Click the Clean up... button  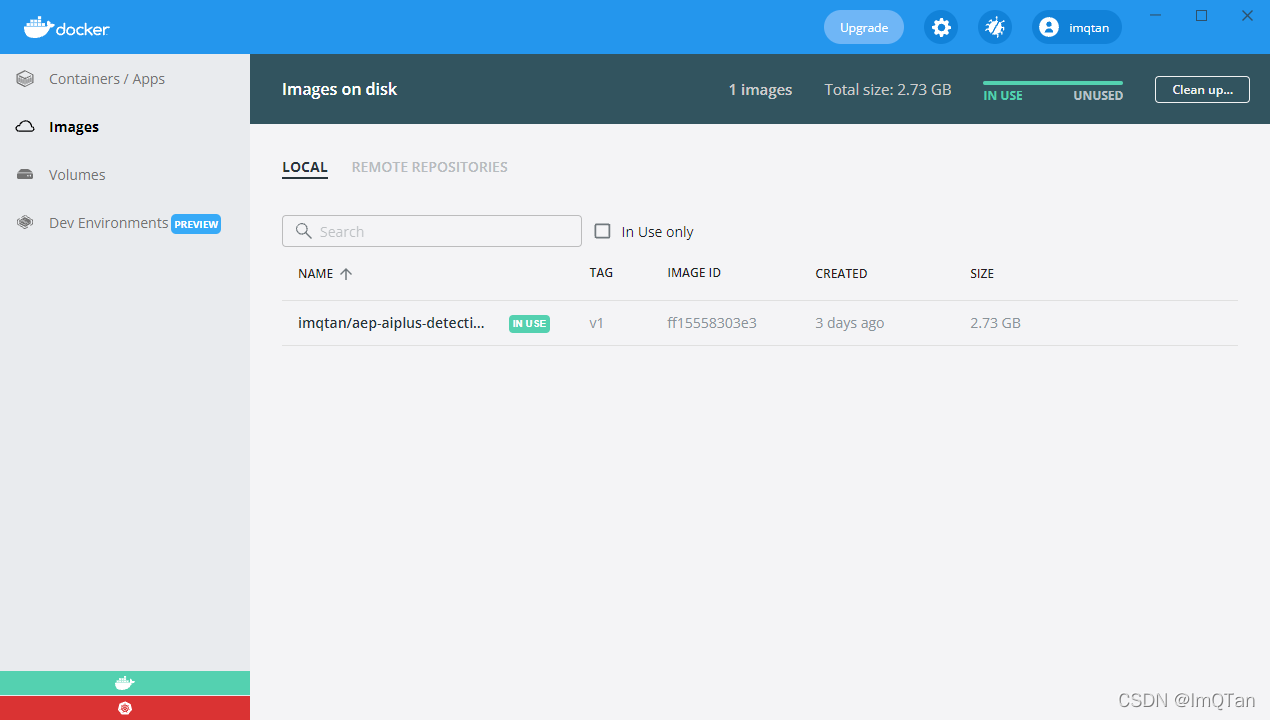coord(1202,89)
